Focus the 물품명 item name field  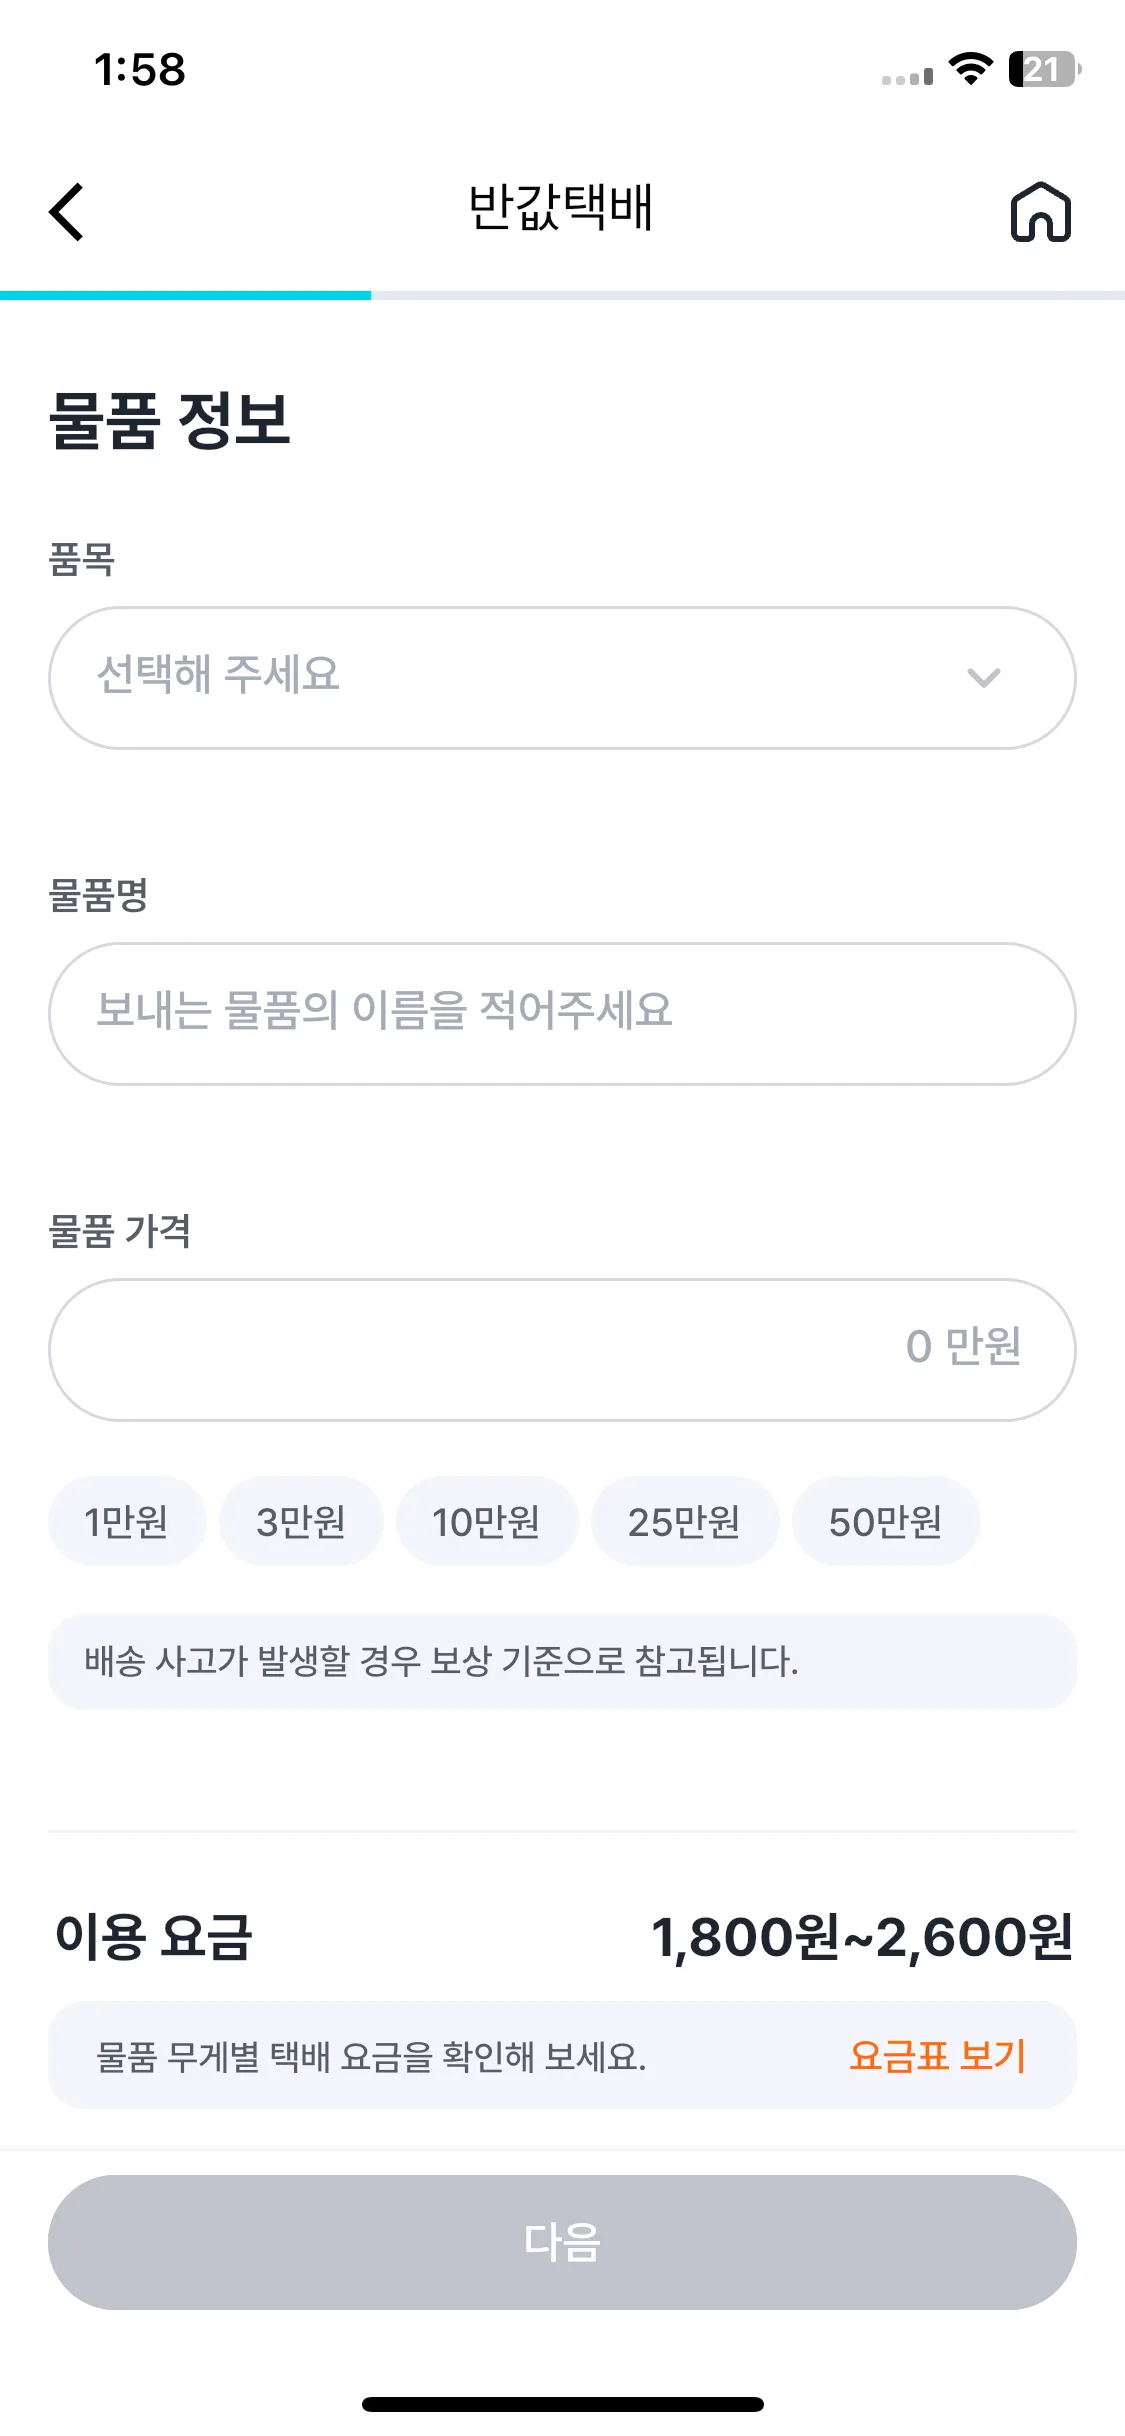pyautogui.click(x=562, y=1013)
